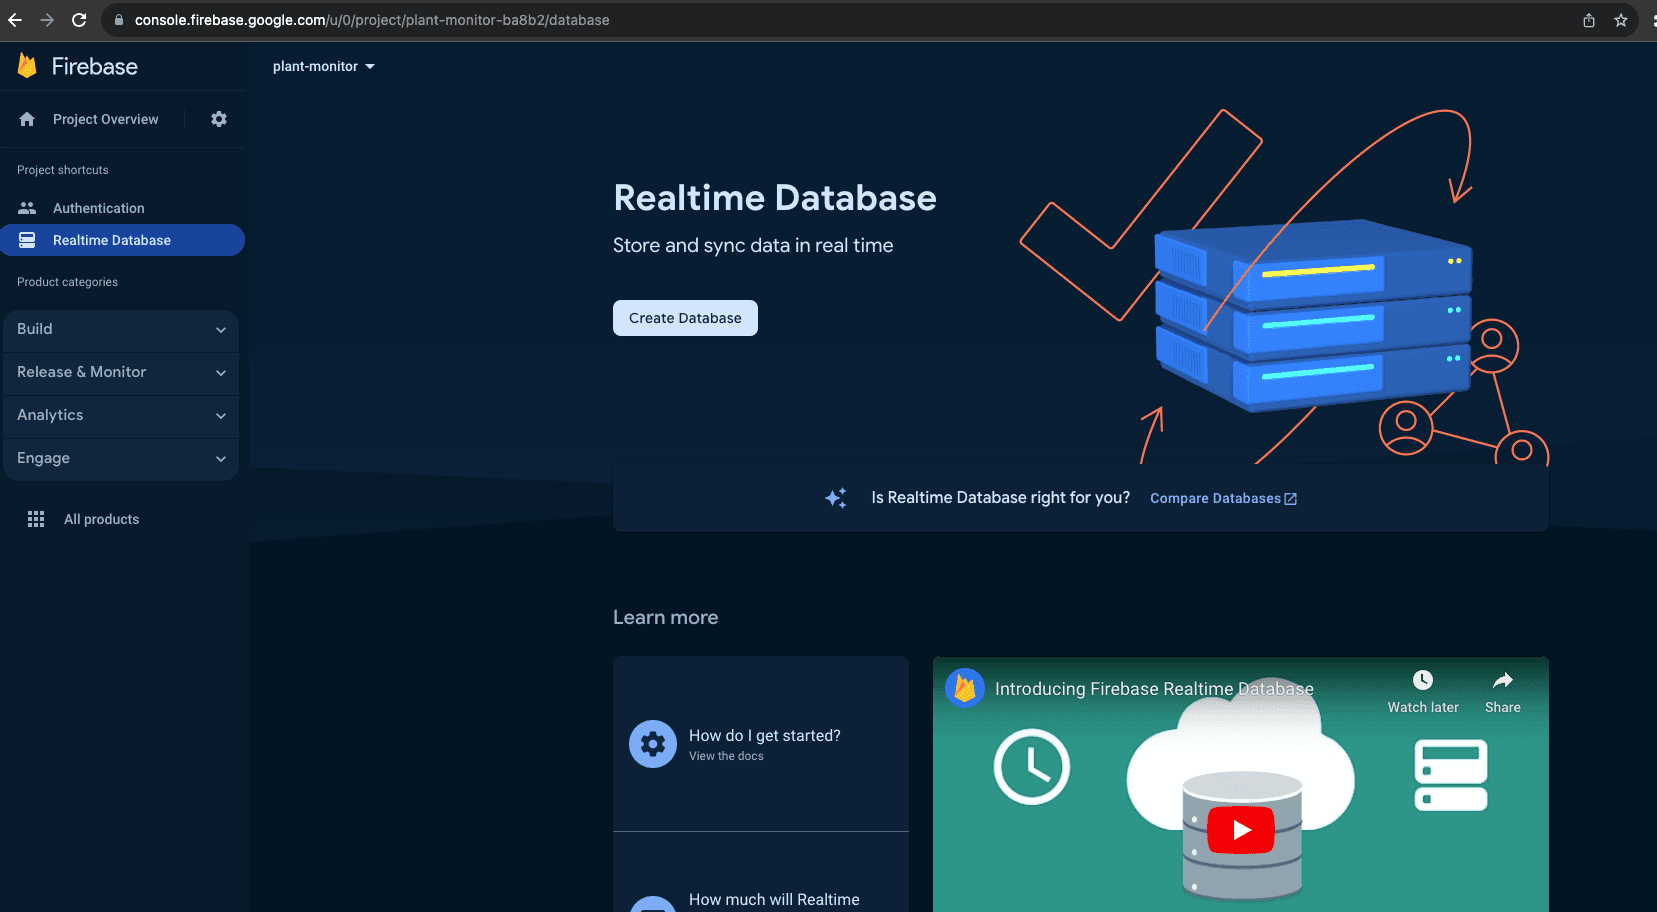
Task: Click the Project shortcuts label
Action: pyautogui.click(x=63, y=170)
